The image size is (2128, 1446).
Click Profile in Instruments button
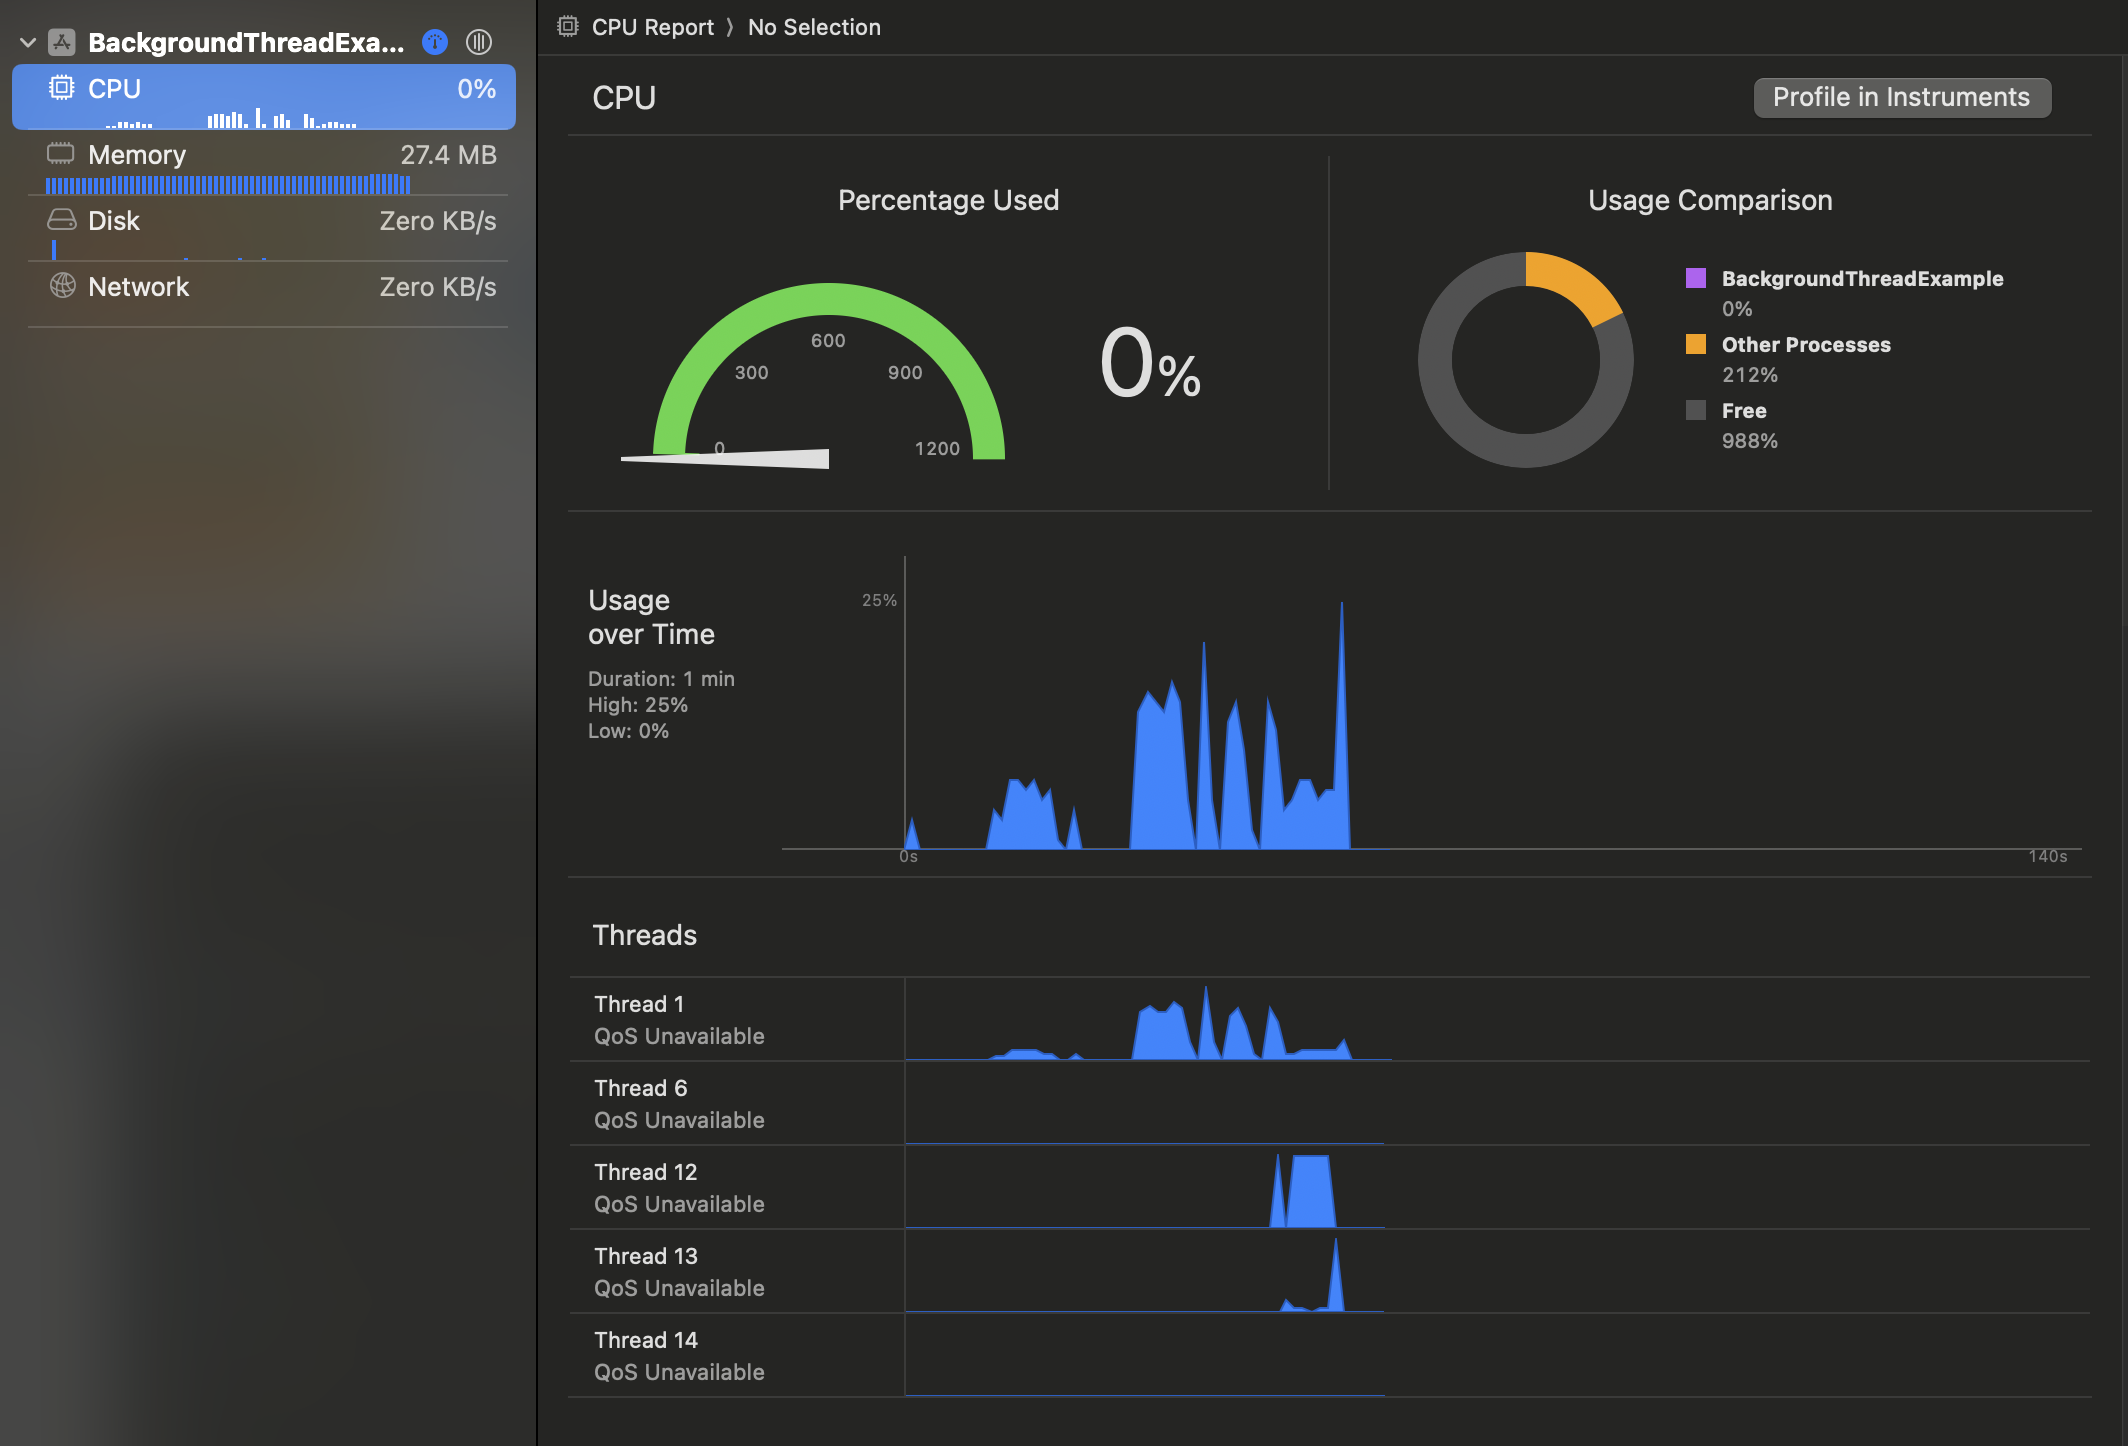(1901, 97)
